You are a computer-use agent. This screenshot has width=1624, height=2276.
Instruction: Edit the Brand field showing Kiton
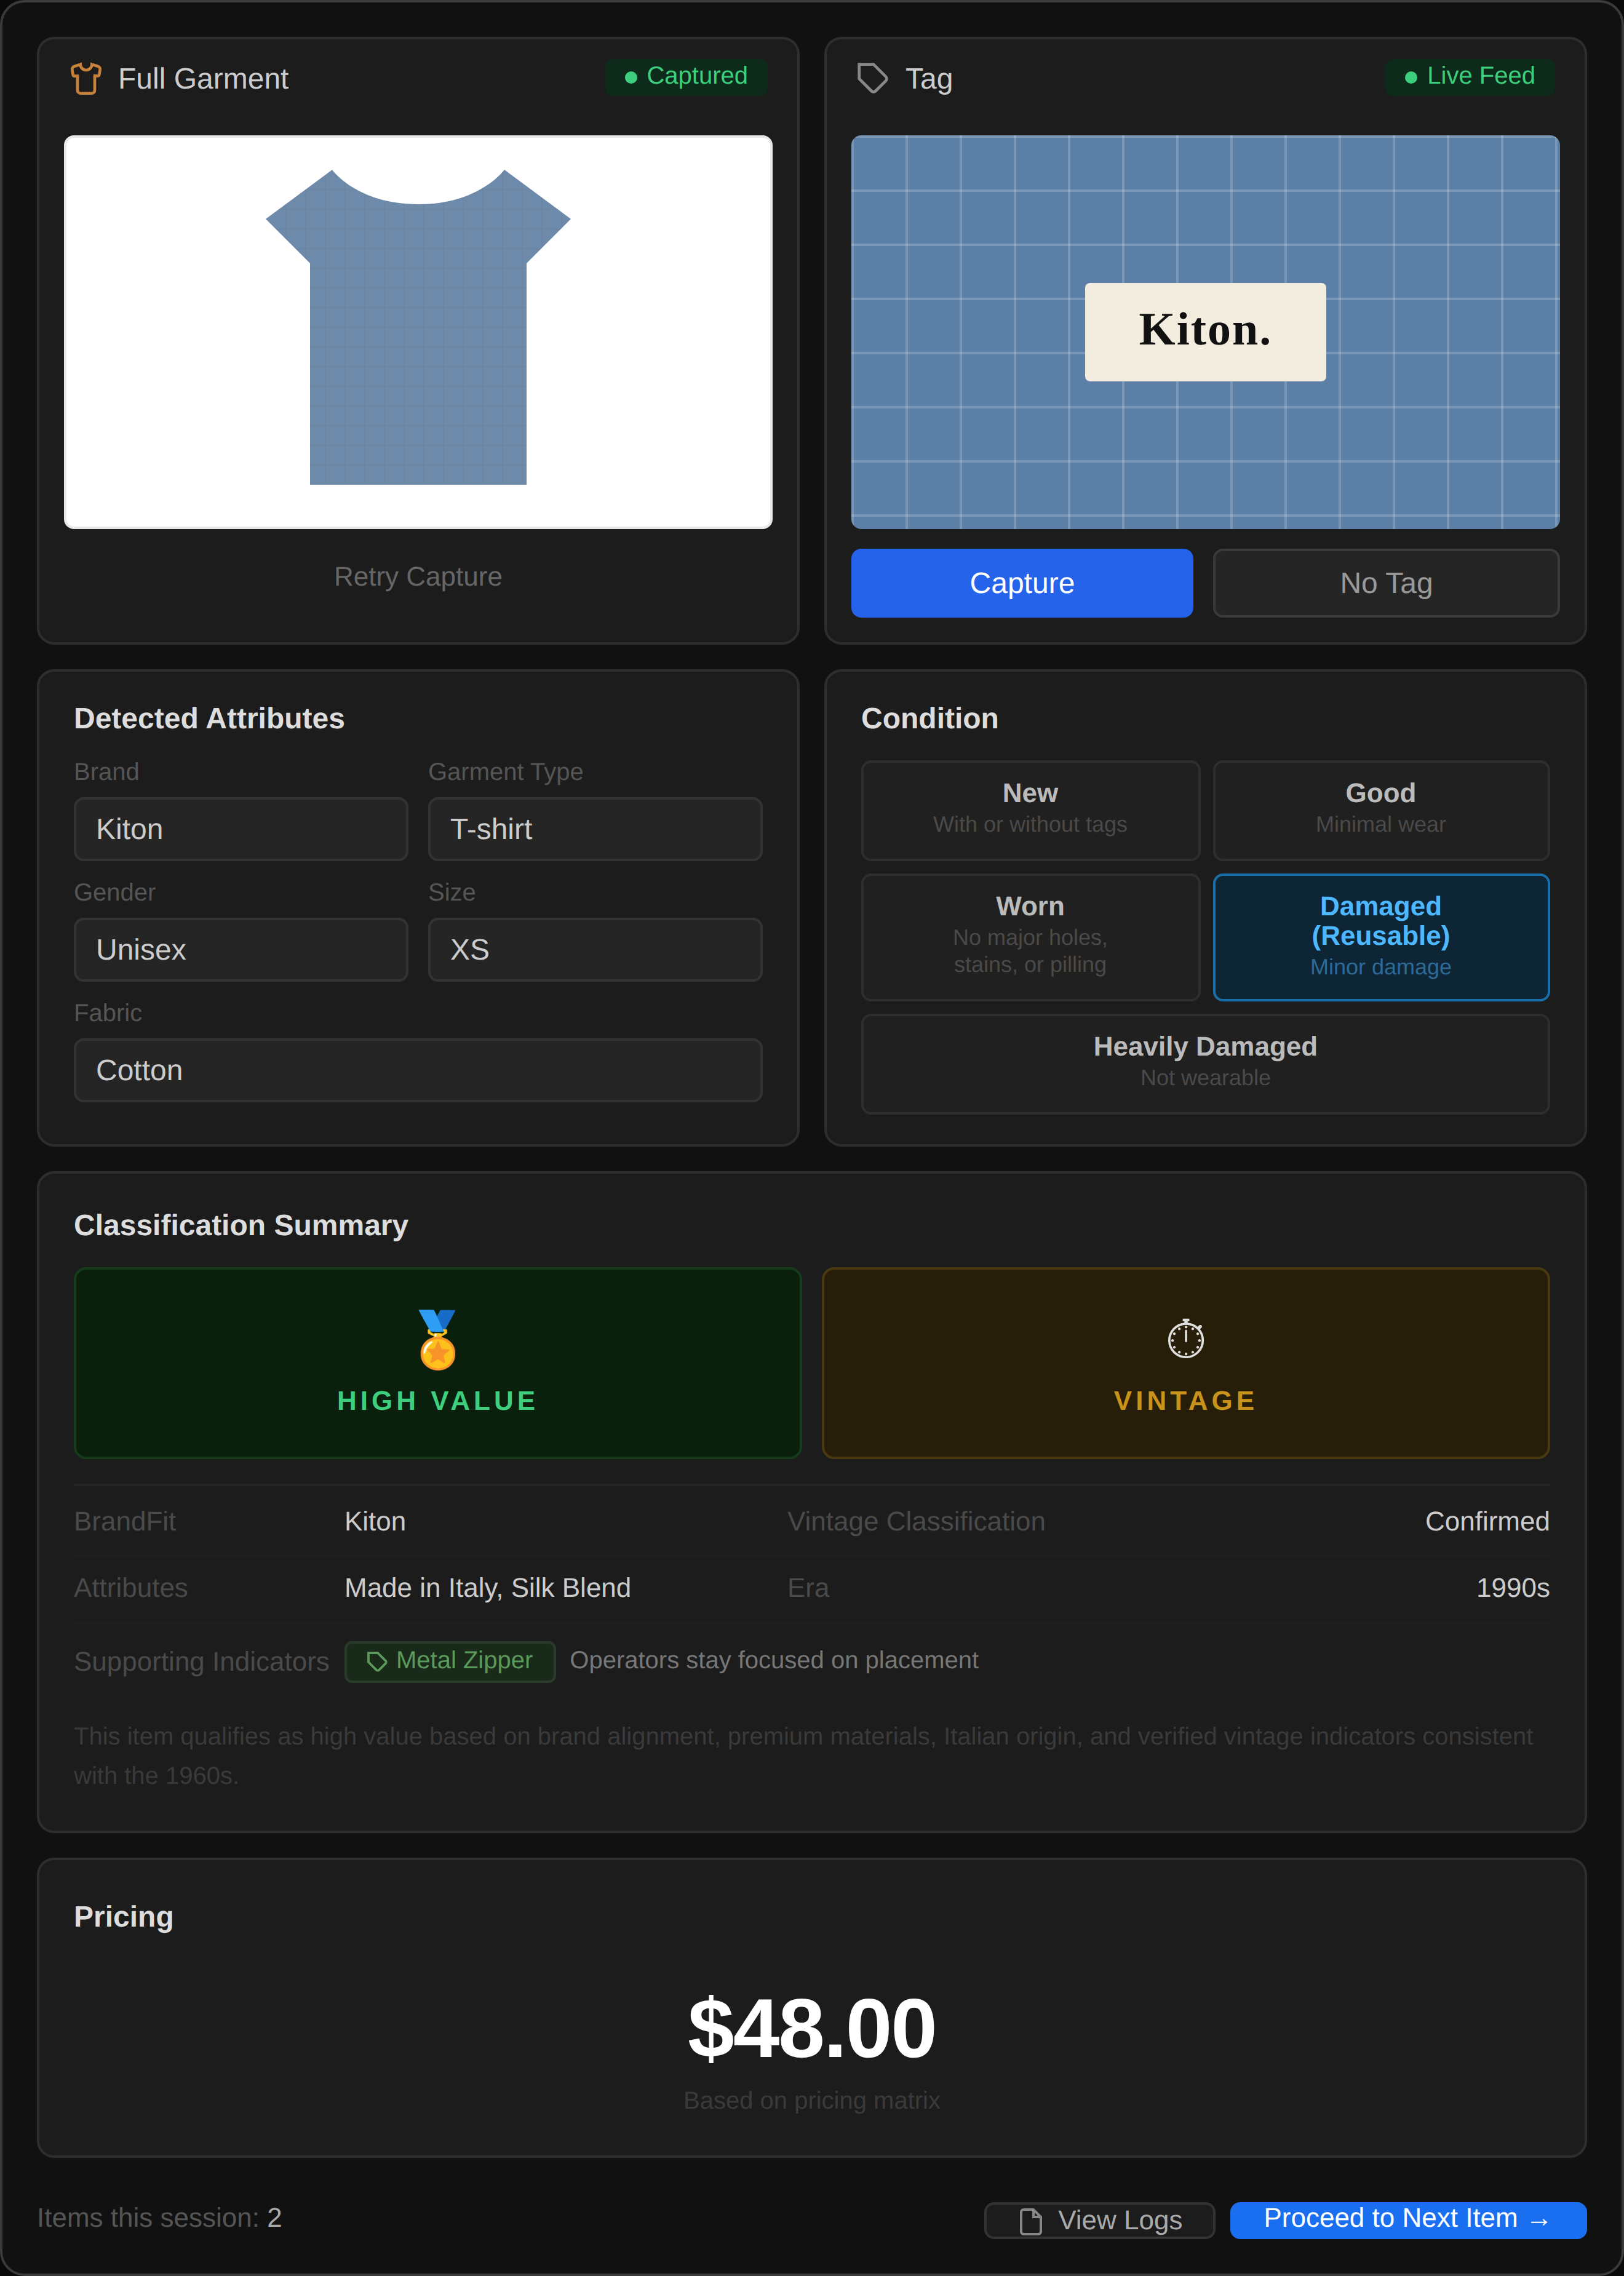(241, 829)
